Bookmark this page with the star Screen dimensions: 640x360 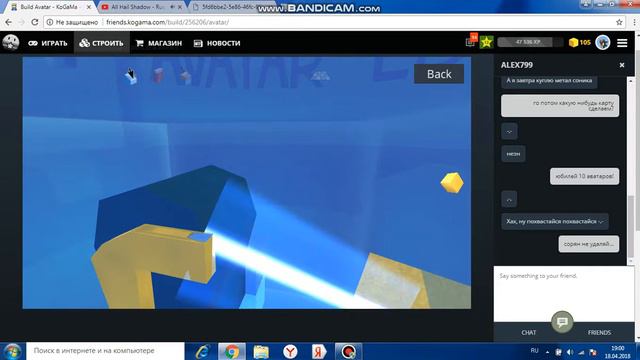point(619,22)
